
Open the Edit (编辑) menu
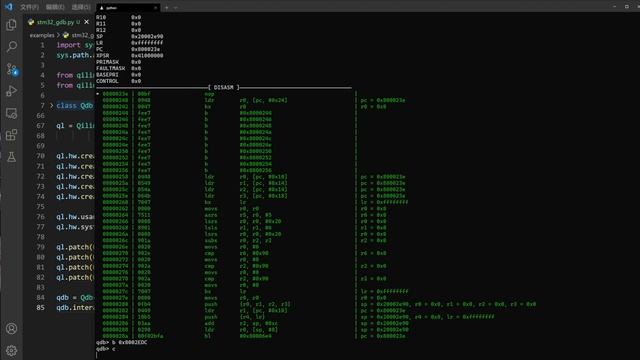[x=55, y=7]
